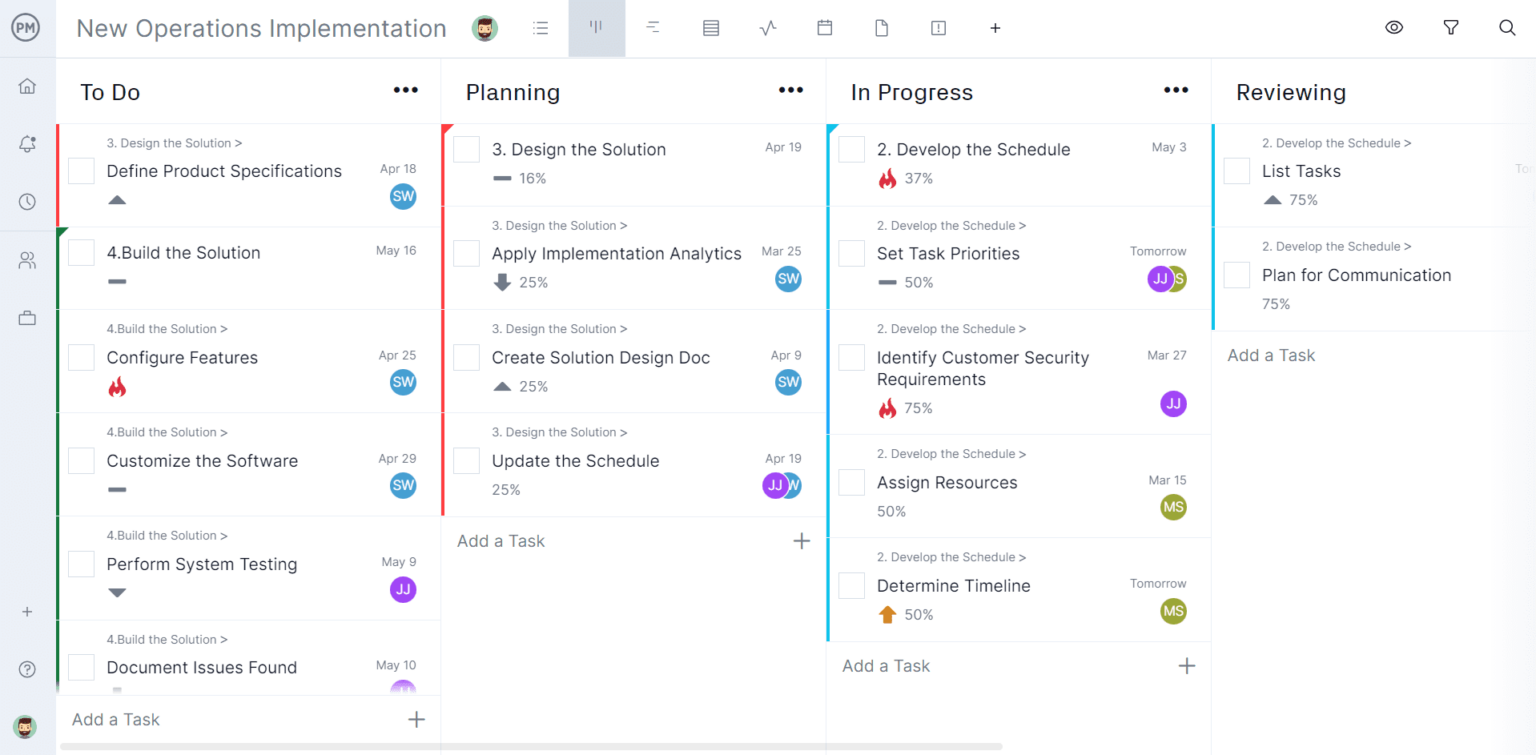Screen dimensions: 1536x755
Task: Open the files view icon
Action: (881, 27)
